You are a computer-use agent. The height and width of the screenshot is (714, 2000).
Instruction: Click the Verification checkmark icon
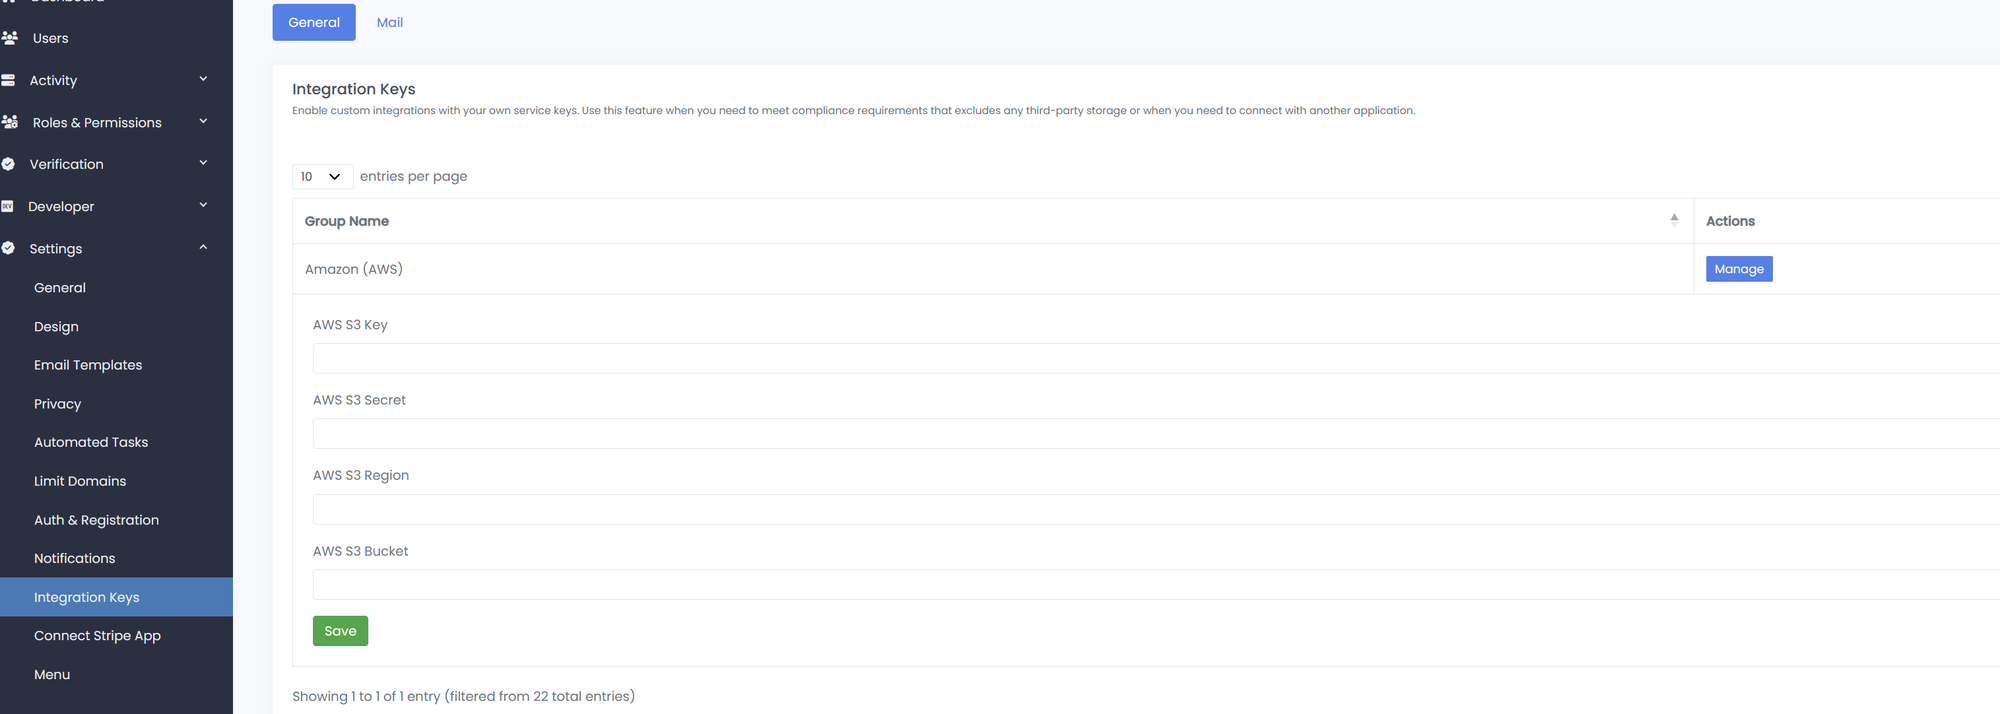8,164
